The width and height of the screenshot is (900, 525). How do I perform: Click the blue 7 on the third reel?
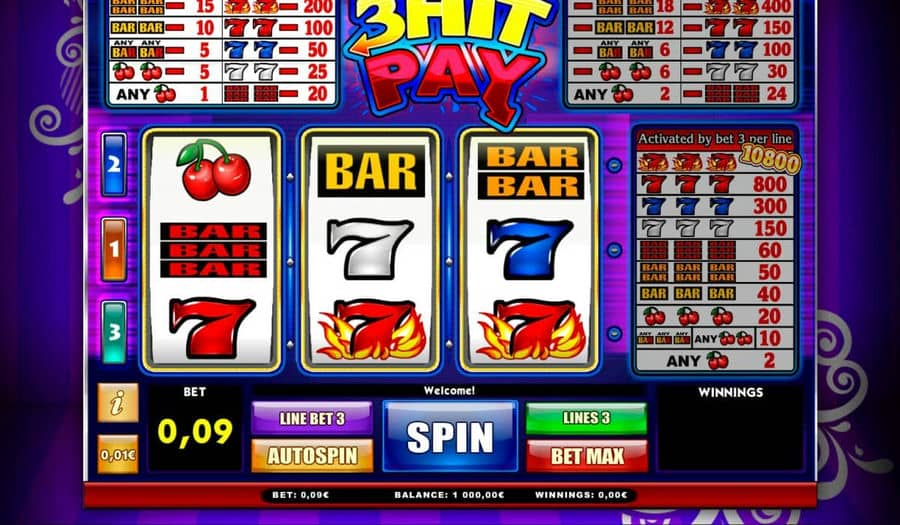pyautogui.click(x=529, y=248)
